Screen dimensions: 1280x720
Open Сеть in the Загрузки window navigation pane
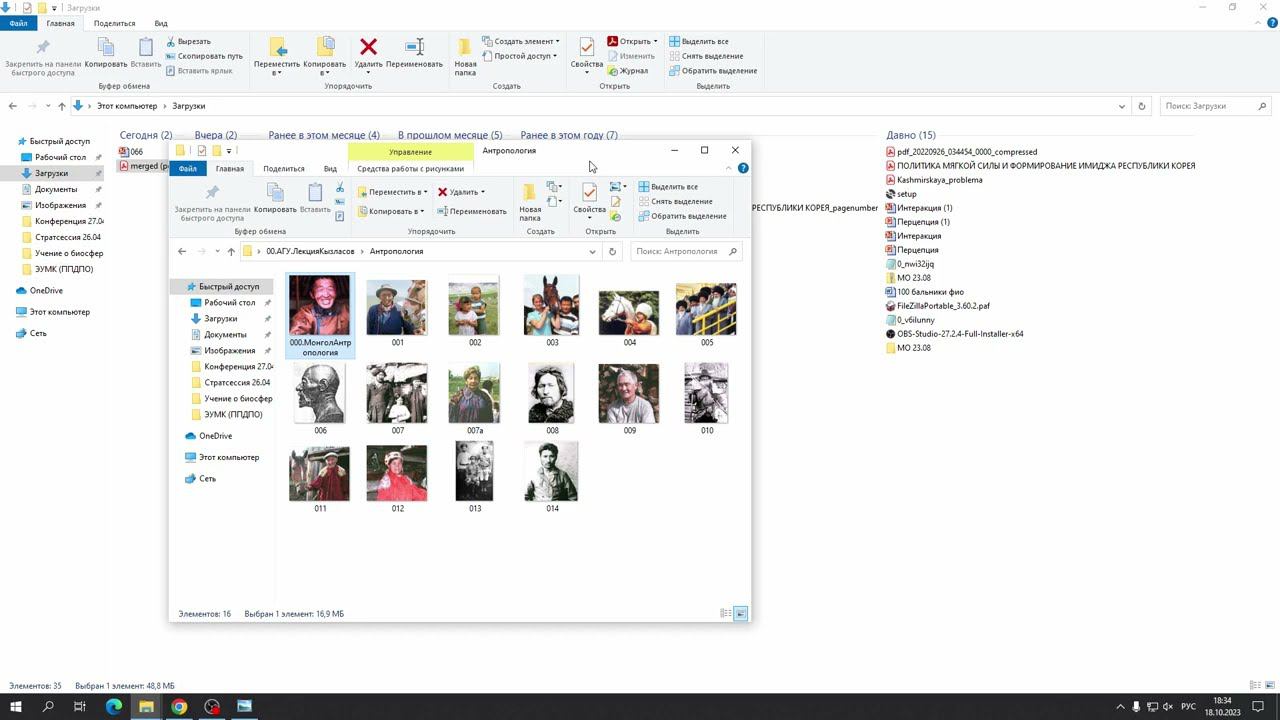point(38,333)
